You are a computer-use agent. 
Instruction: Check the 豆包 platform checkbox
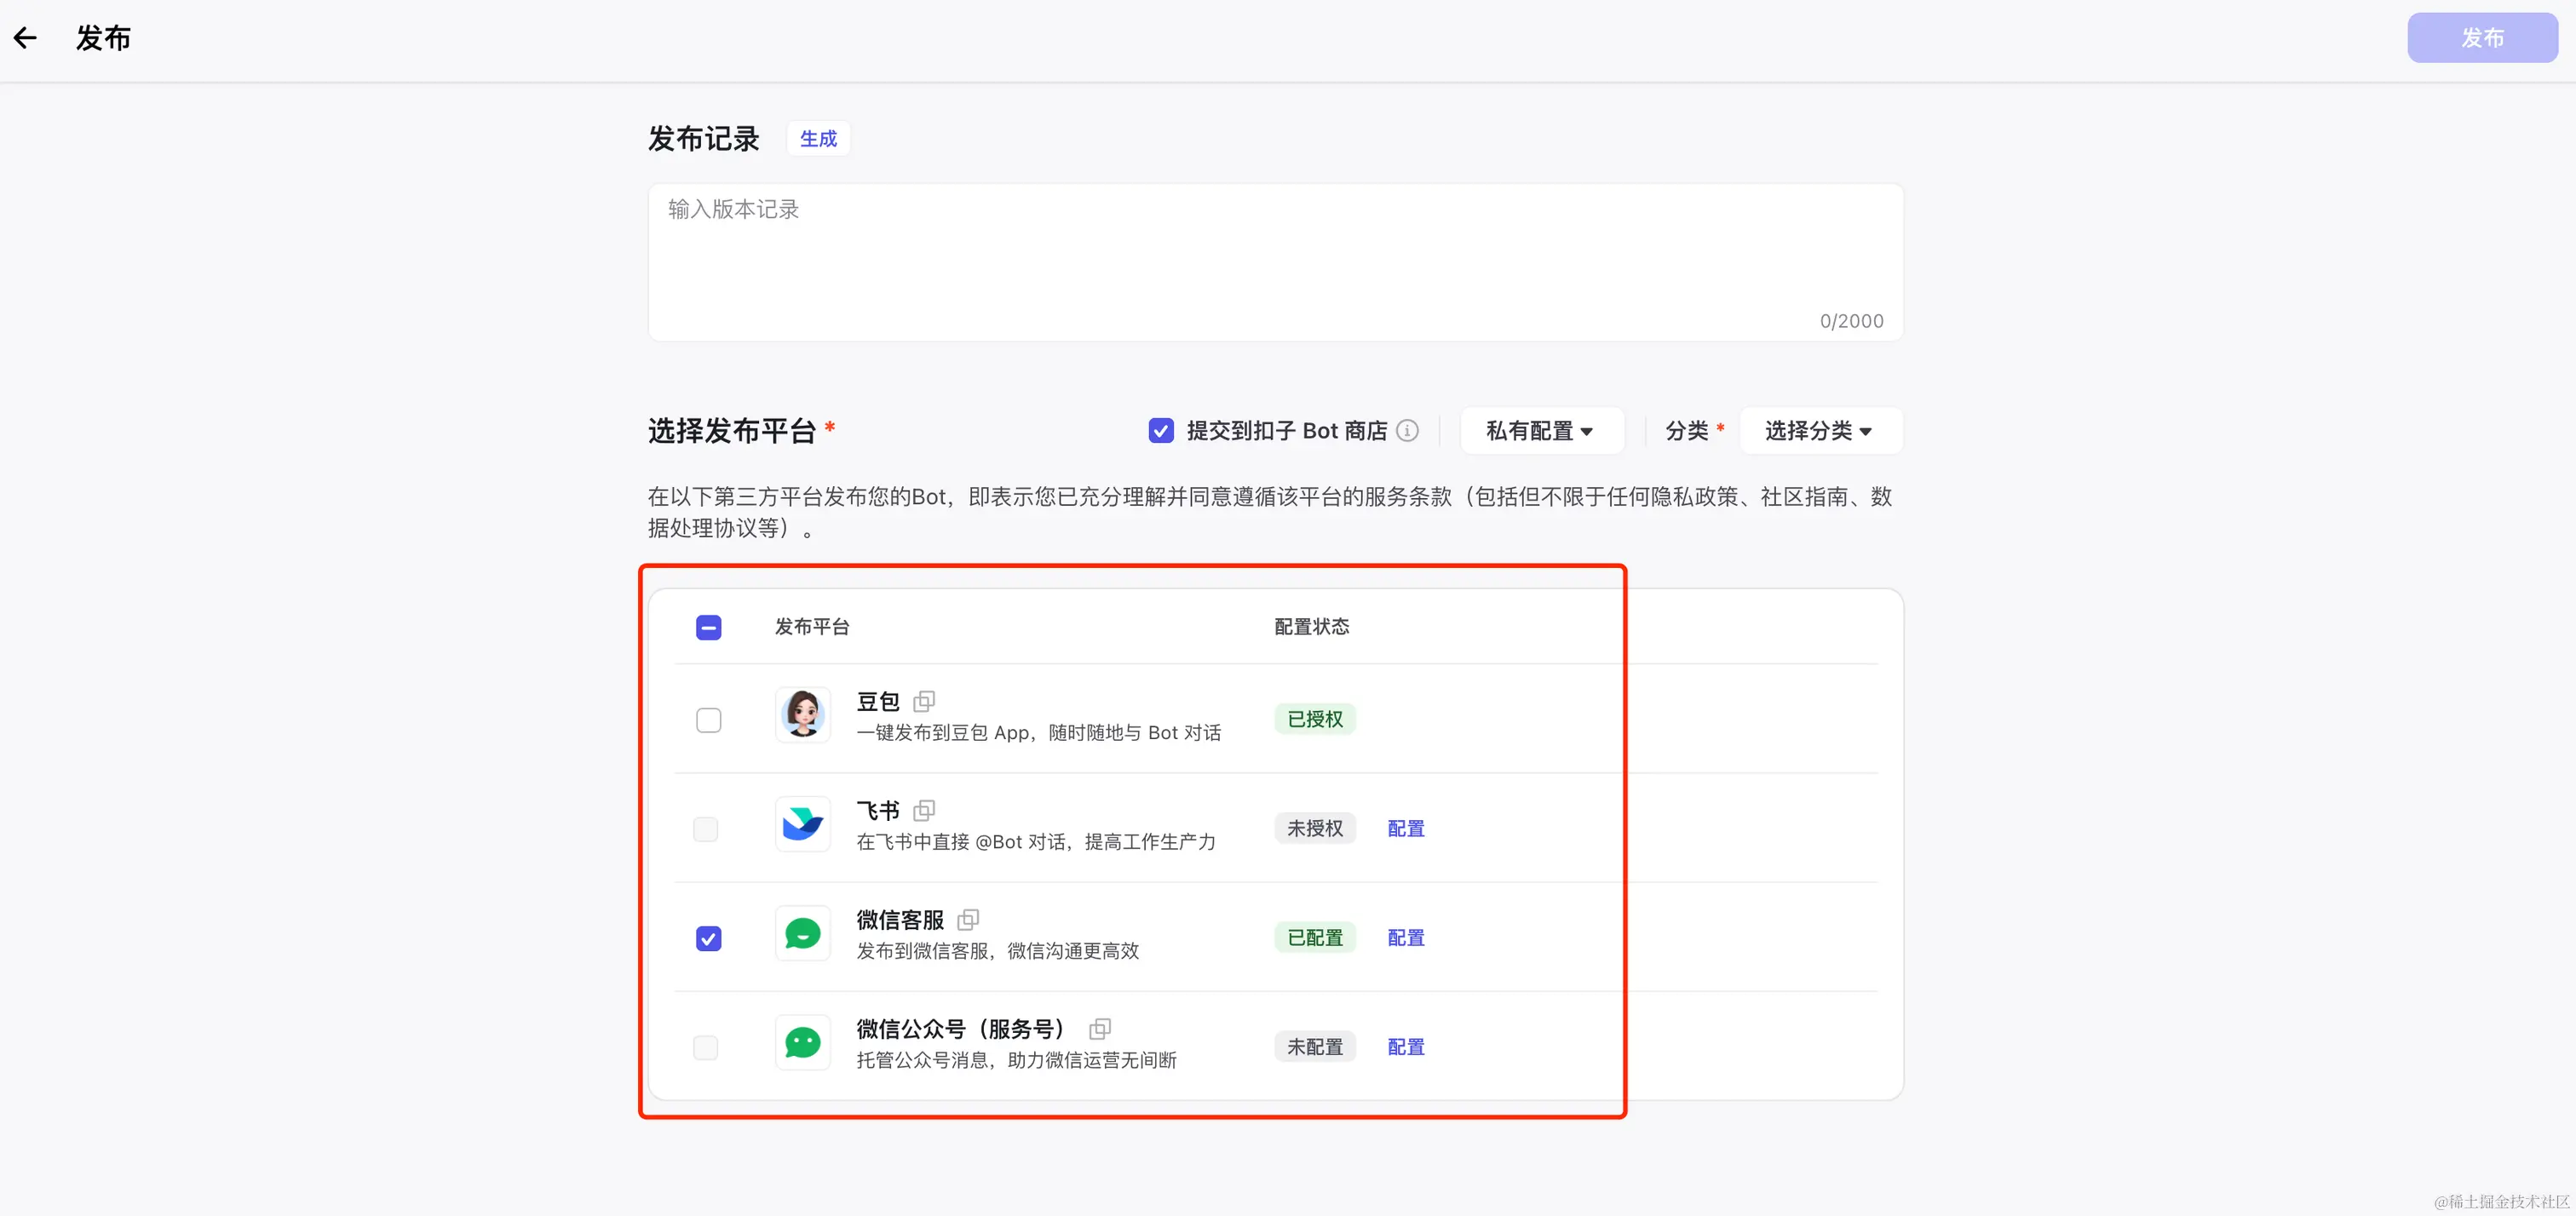[708, 720]
